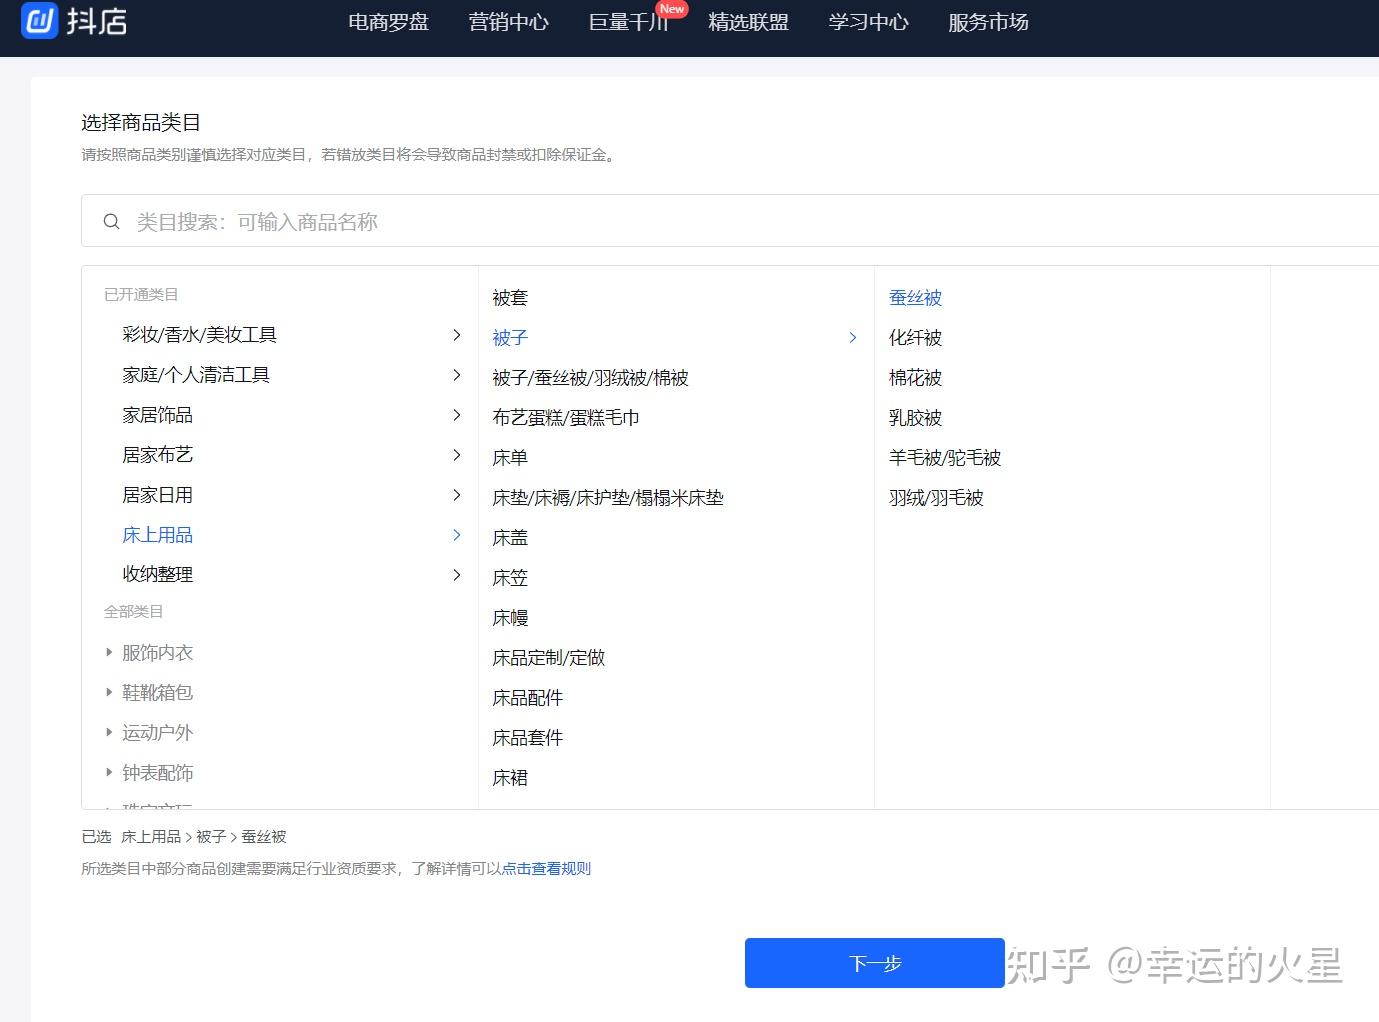1379x1022 pixels.
Task: Open 电商罗盘 in the top navigation
Action: tap(388, 22)
